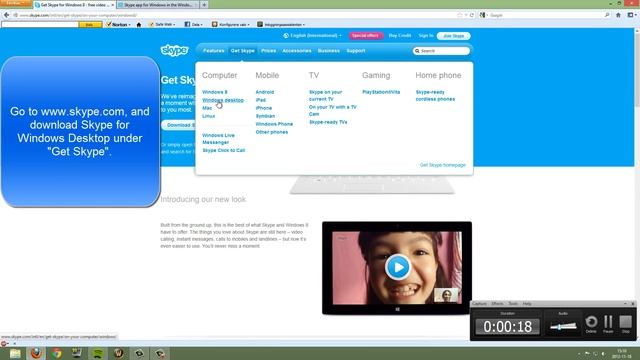Click the pink Special offers button
Image resolution: width=640 pixels, height=360 pixels.
(365, 36)
